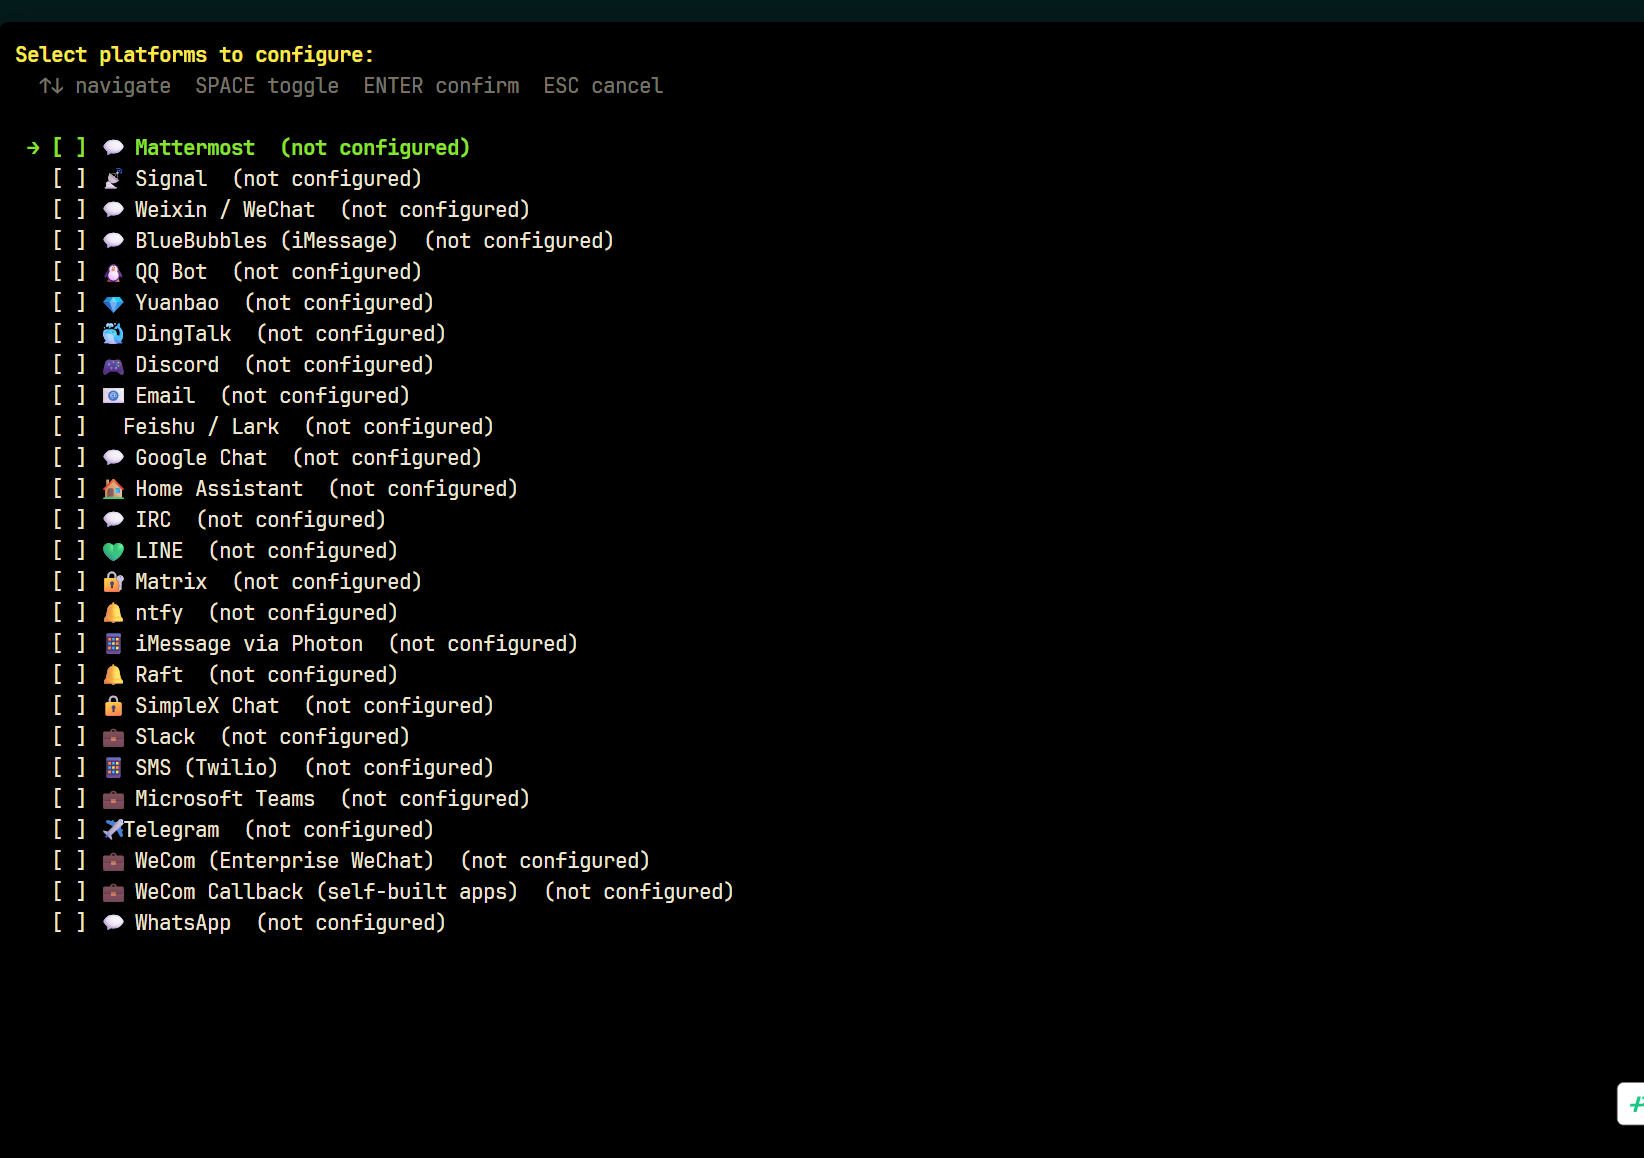Image resolution: width=1644 pixels, height=1158 pixels.
Task: Click the Telegram airplane icon
Action: pos(114,830)
